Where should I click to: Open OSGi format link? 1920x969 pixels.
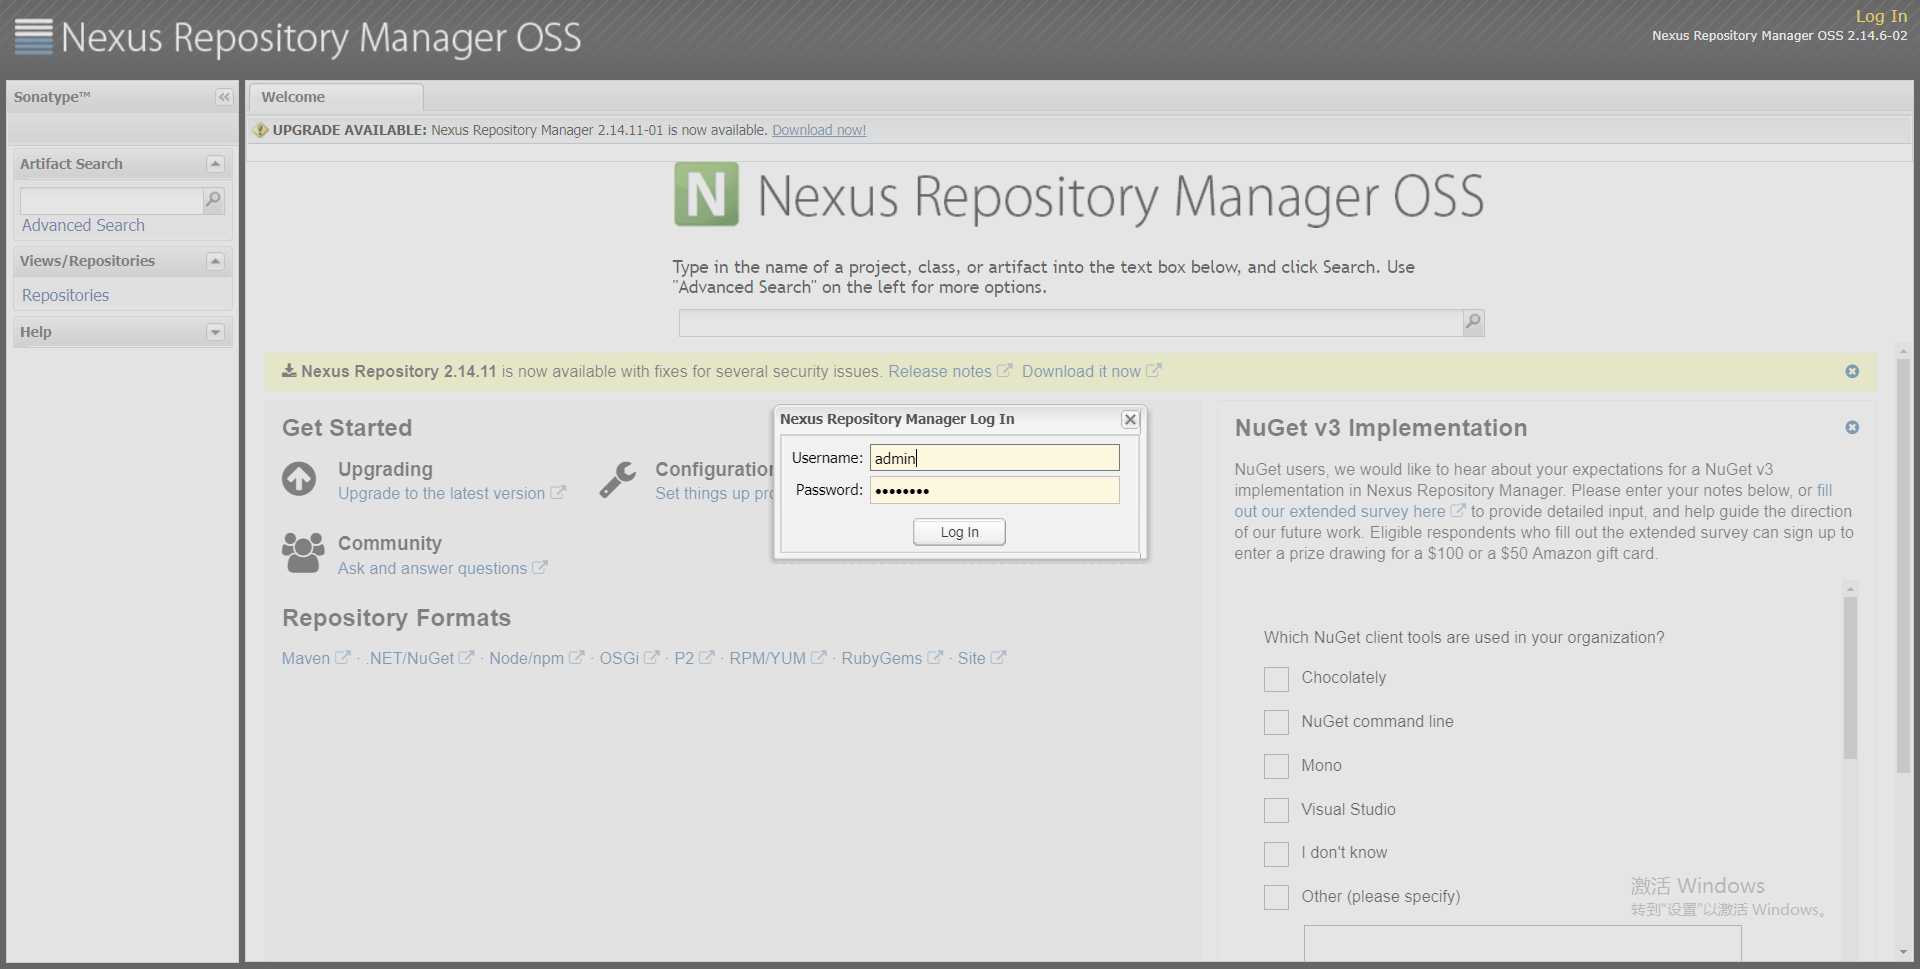click(619, 658)
